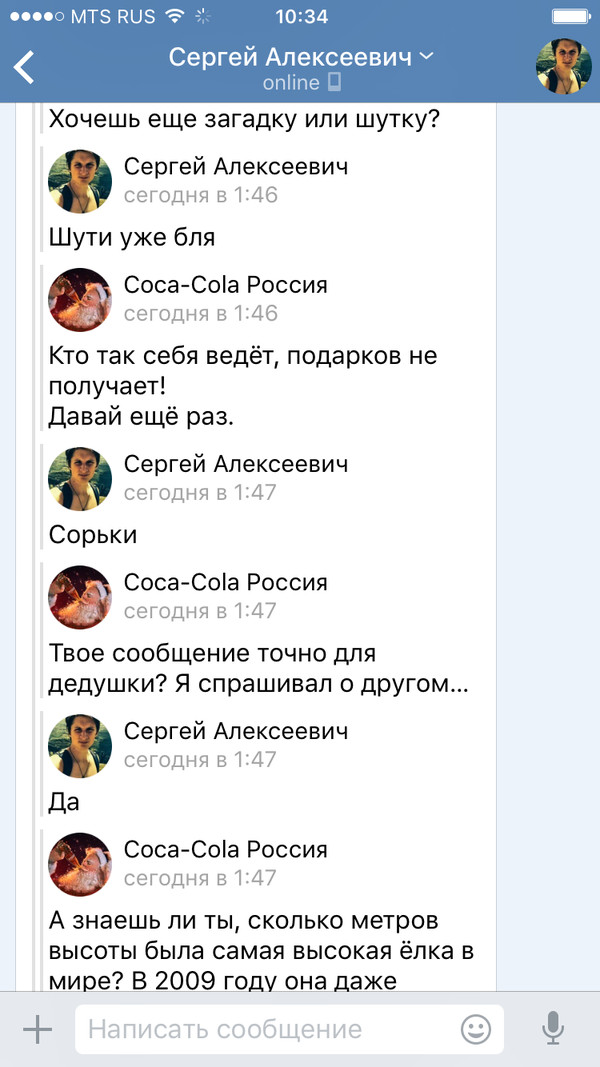This screenshot has width=600, height=1067.
Task: Tap the message "Шути уже бля"
Action: pyautogui.click(x=132, y=238)
